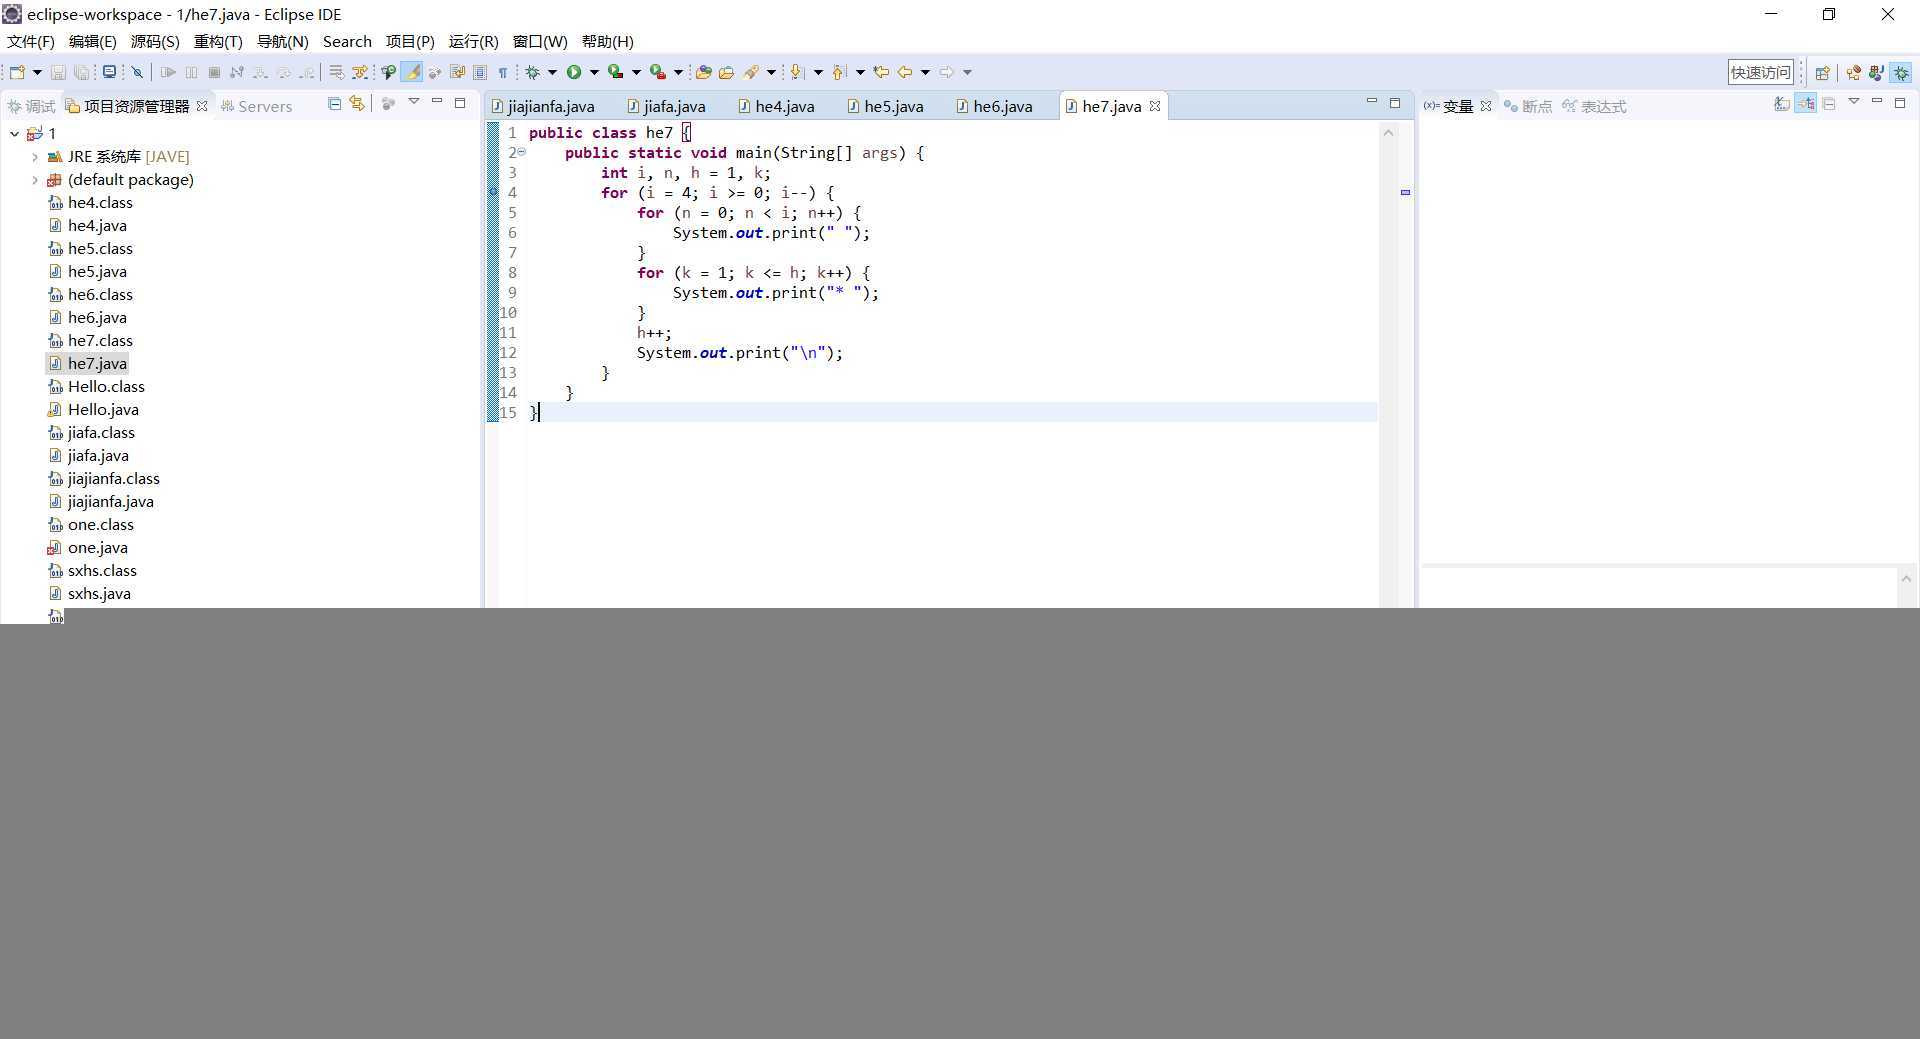Click the Last Edit Location icon

coord(881,72)
